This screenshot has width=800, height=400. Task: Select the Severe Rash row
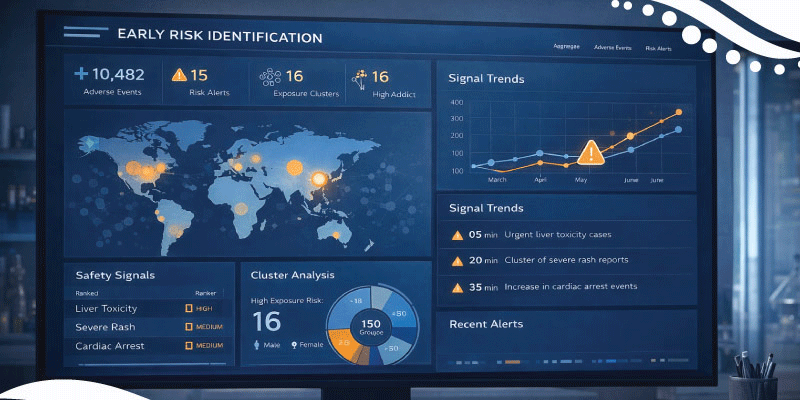pos(149,327)
